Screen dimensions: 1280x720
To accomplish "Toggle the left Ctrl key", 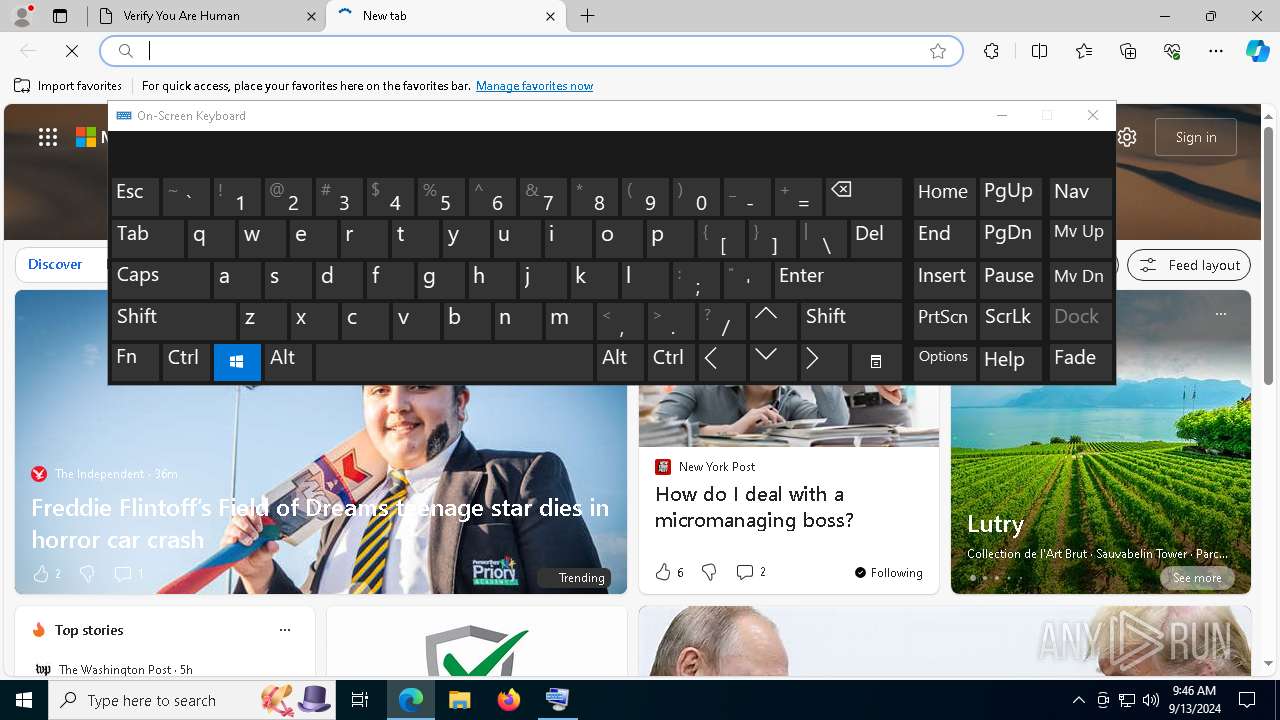I will click(x=186, y=362).
